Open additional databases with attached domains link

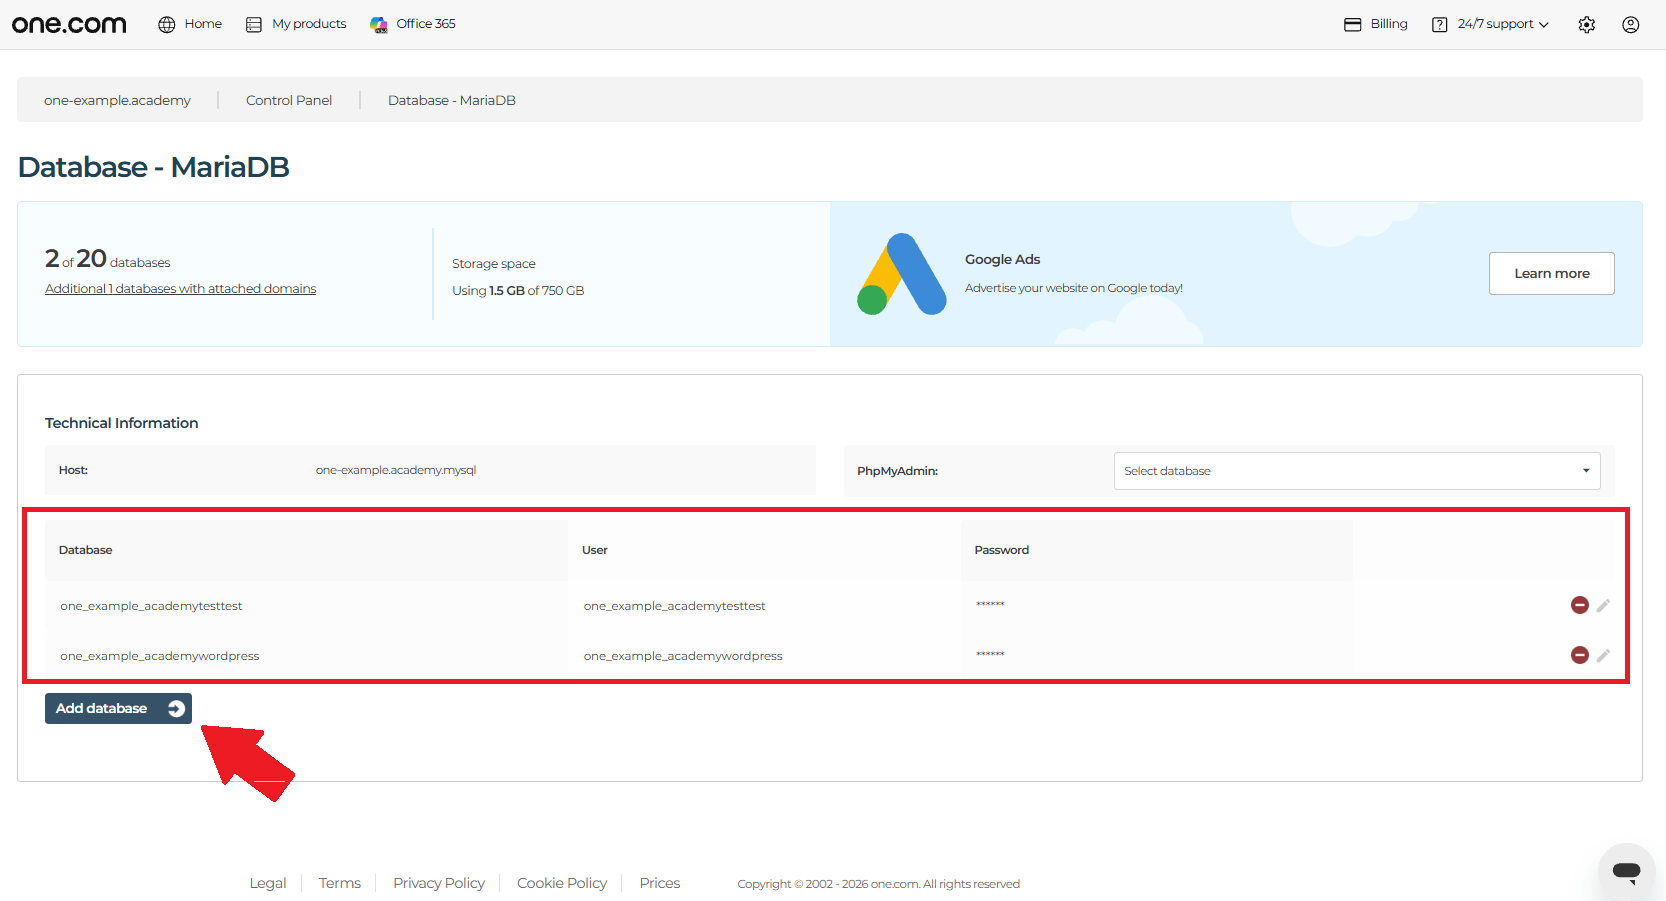tap(181, 289)
